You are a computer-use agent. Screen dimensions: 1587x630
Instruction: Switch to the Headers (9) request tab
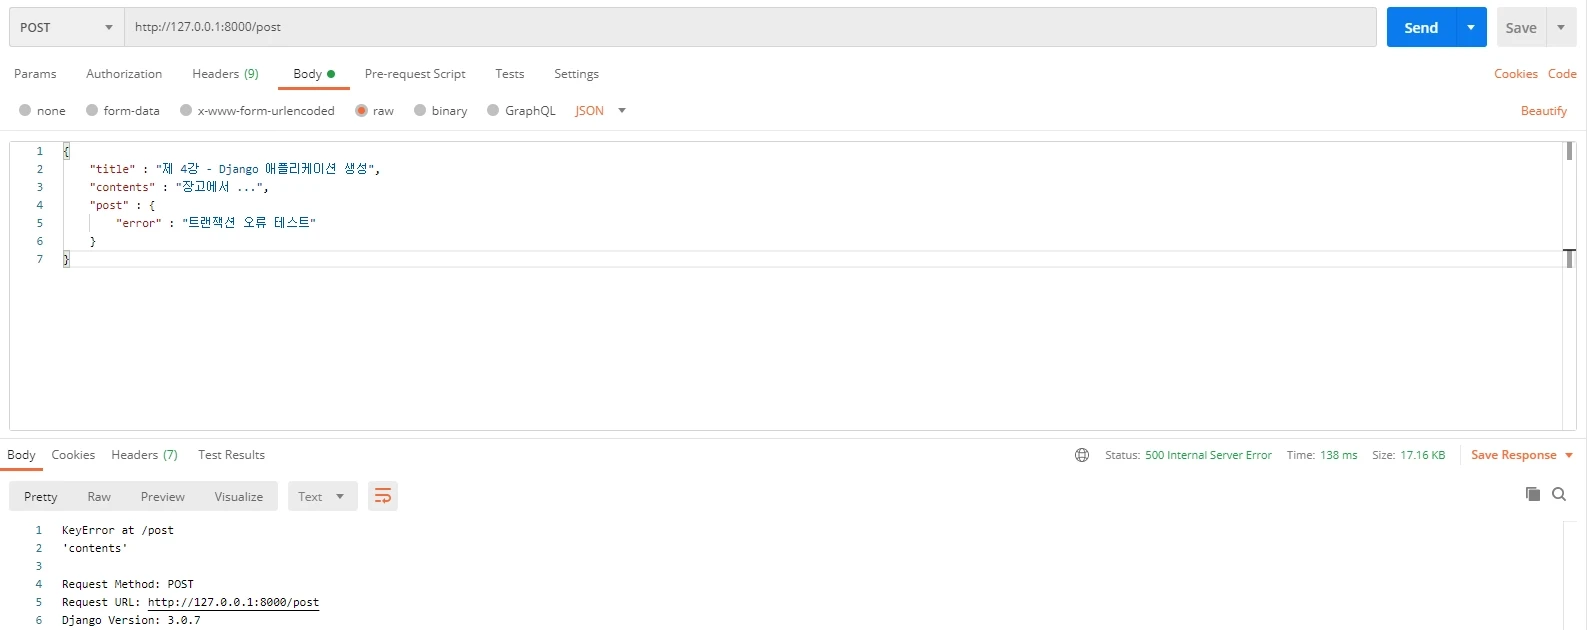point(225,74)
